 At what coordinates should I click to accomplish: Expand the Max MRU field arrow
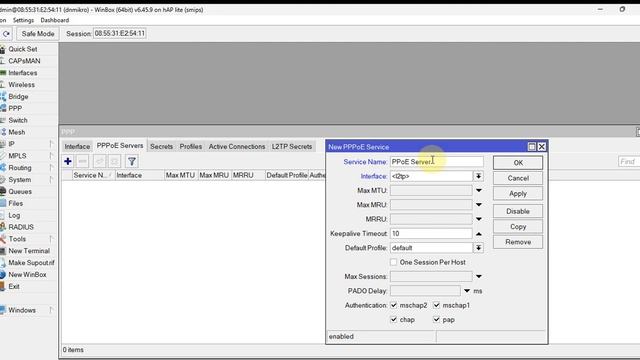[x=479, y=204]
